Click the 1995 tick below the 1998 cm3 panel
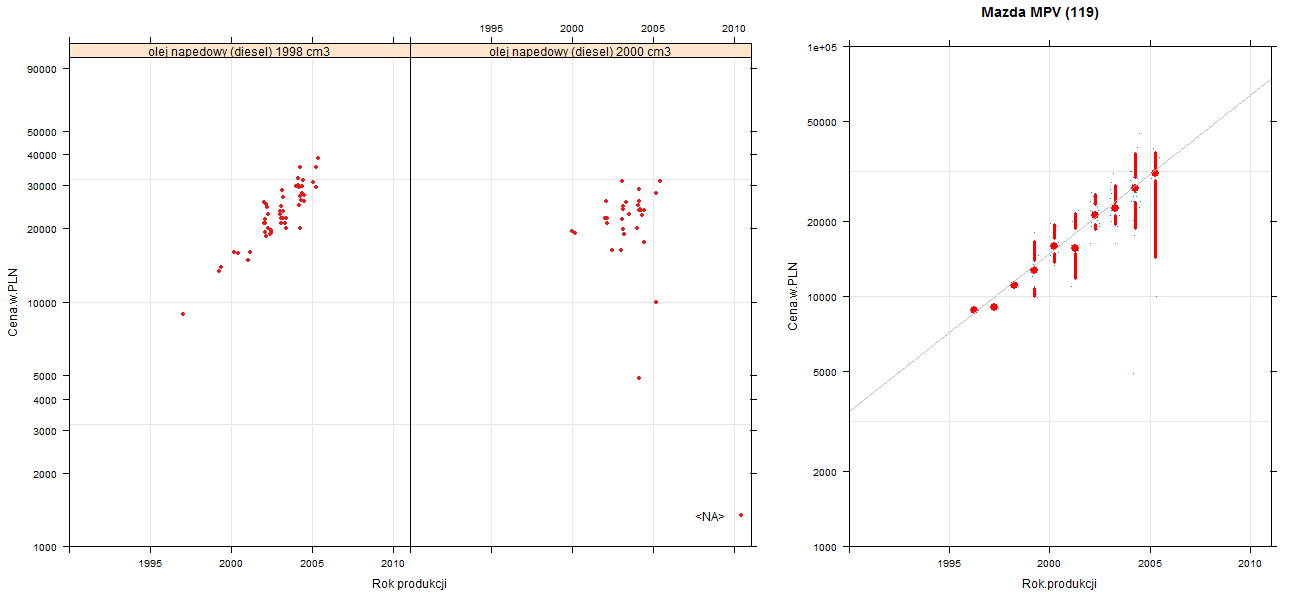This screenshot has height=600, width=1300. pyautogui.click(x=150, y=563)
